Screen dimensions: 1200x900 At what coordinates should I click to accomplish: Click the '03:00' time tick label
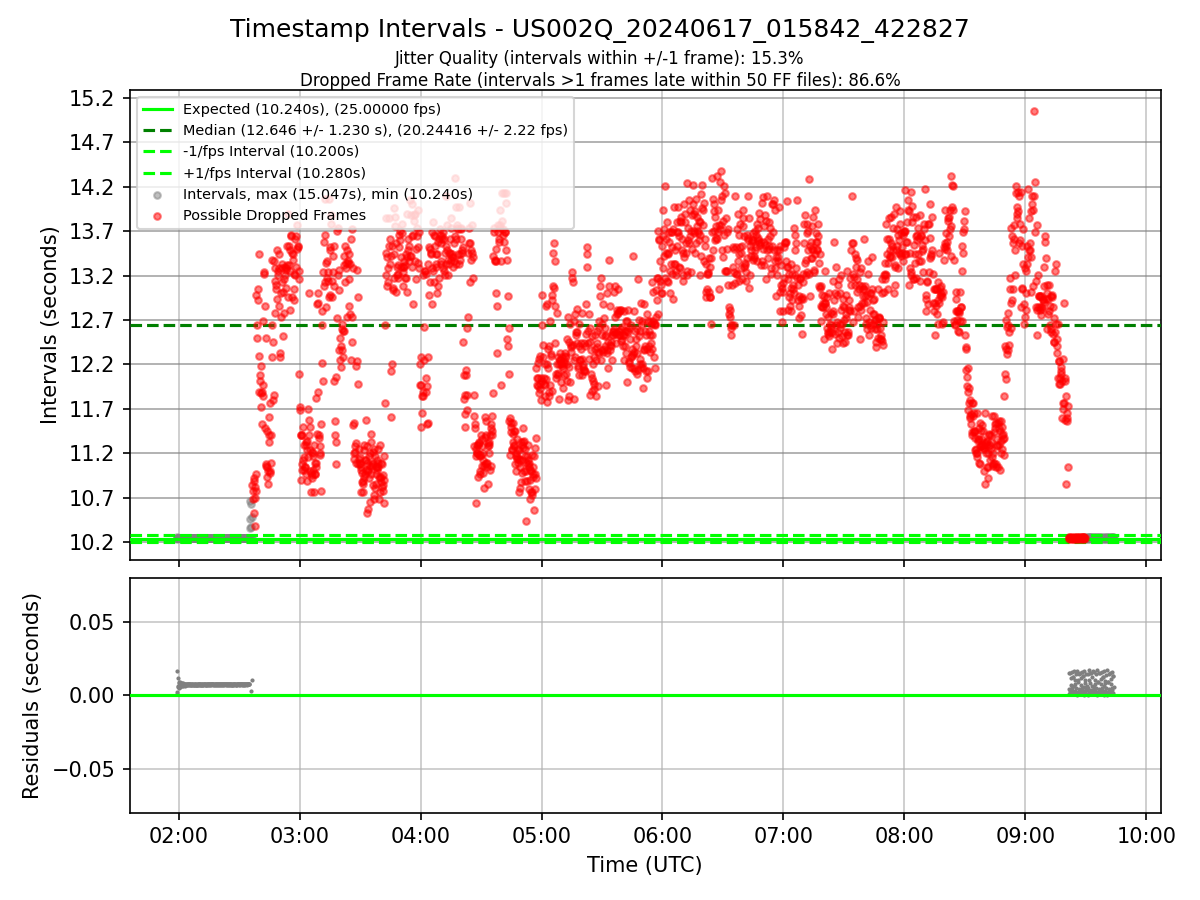tap(300, 834)
